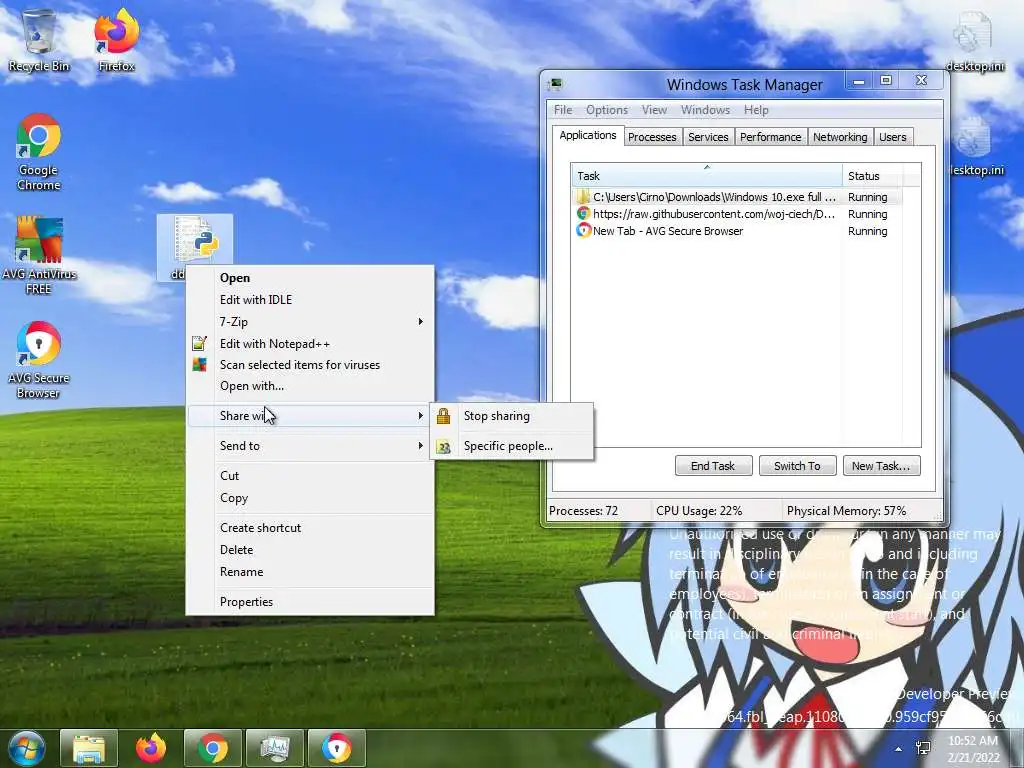
Task: Open the Recycle Bin desktop icon
Action: click(39, 39)
